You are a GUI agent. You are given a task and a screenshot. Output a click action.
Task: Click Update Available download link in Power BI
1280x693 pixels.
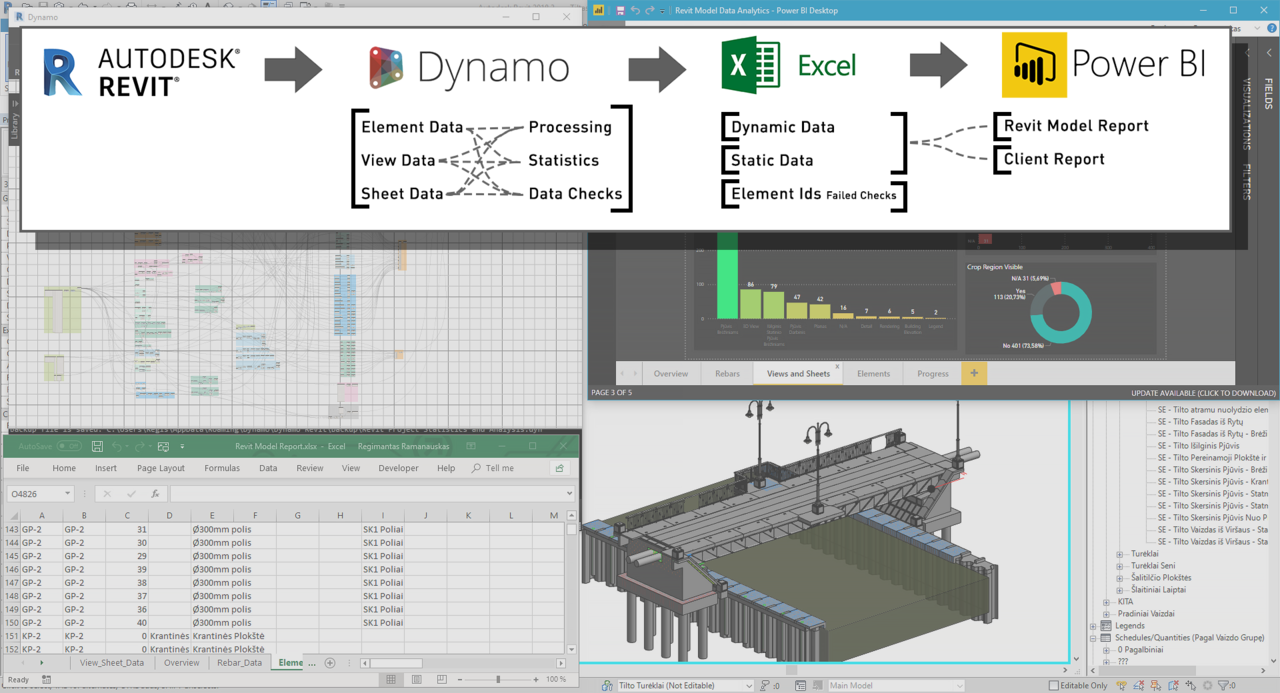coord(1203,393)
